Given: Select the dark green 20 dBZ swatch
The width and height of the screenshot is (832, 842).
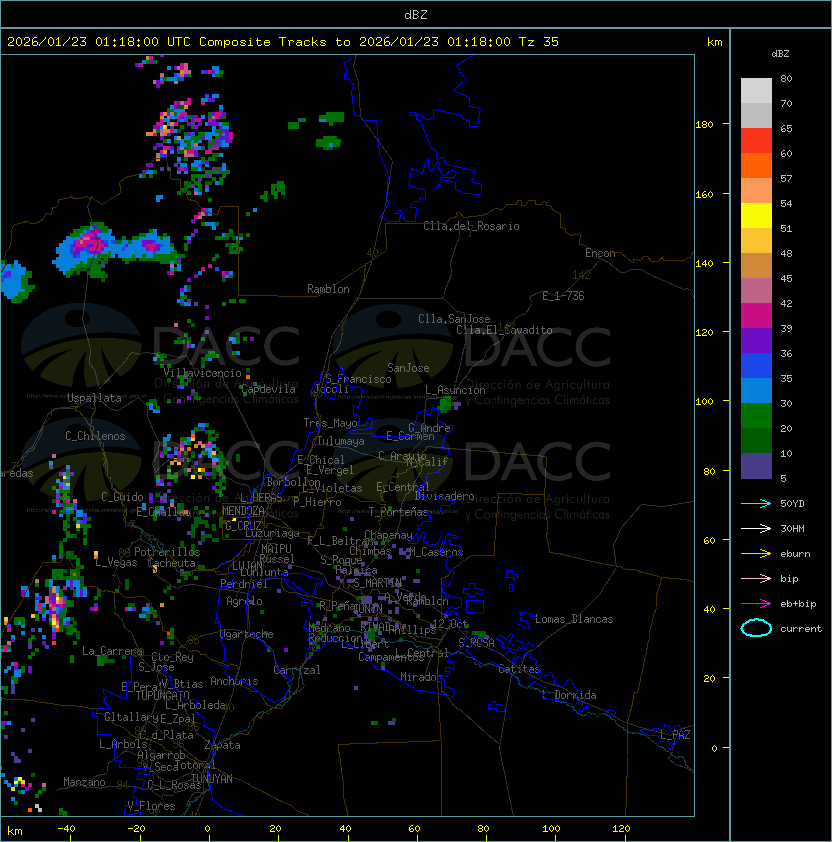Looking at the screenshot, I should (756, 440).
